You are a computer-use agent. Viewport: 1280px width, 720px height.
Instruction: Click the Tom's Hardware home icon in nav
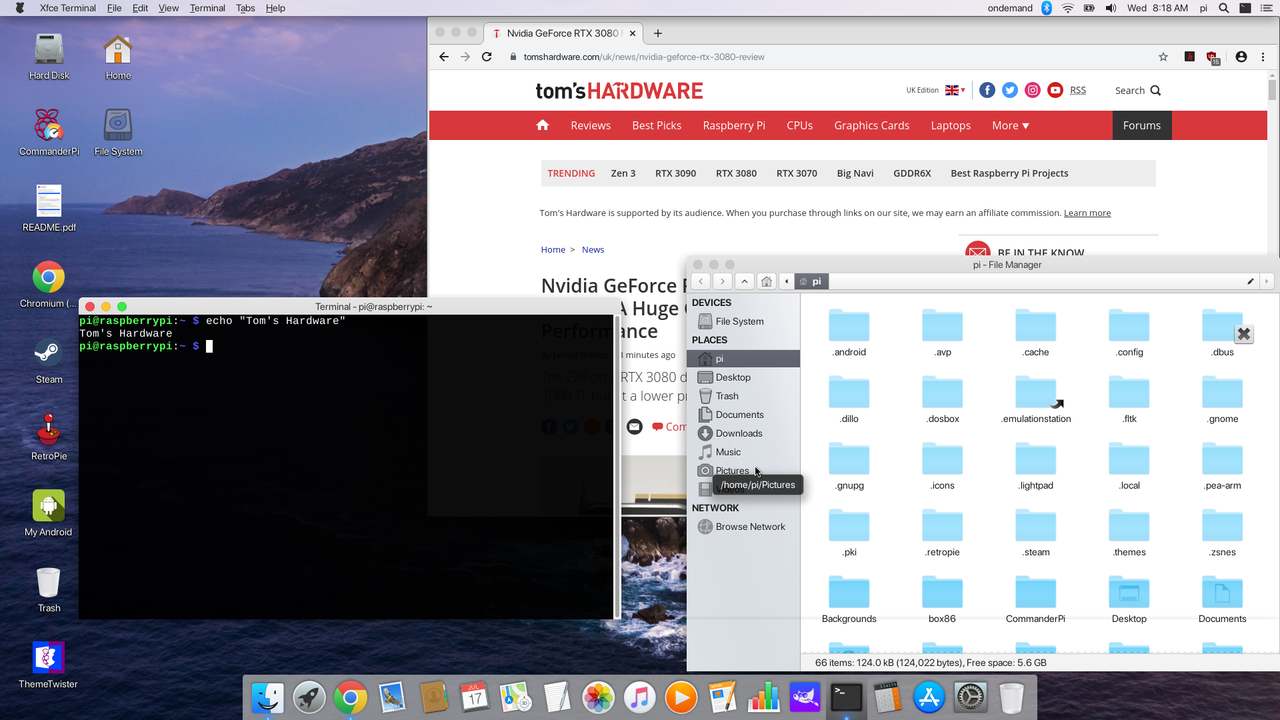click(x=542, y=125)
